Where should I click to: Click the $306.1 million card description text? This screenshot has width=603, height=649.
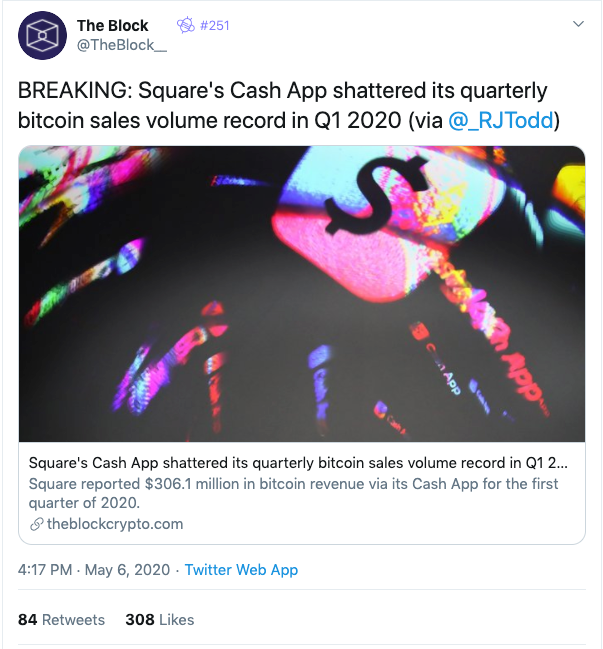tap(293, 493)
